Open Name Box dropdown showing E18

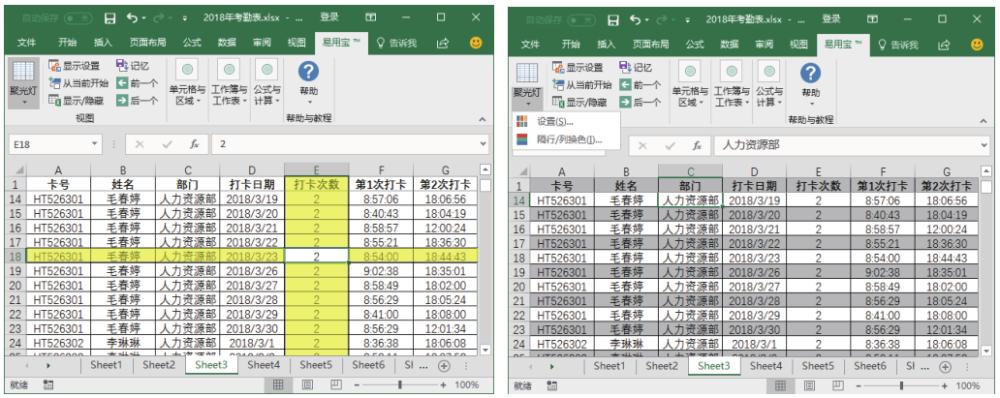[94, 144]
